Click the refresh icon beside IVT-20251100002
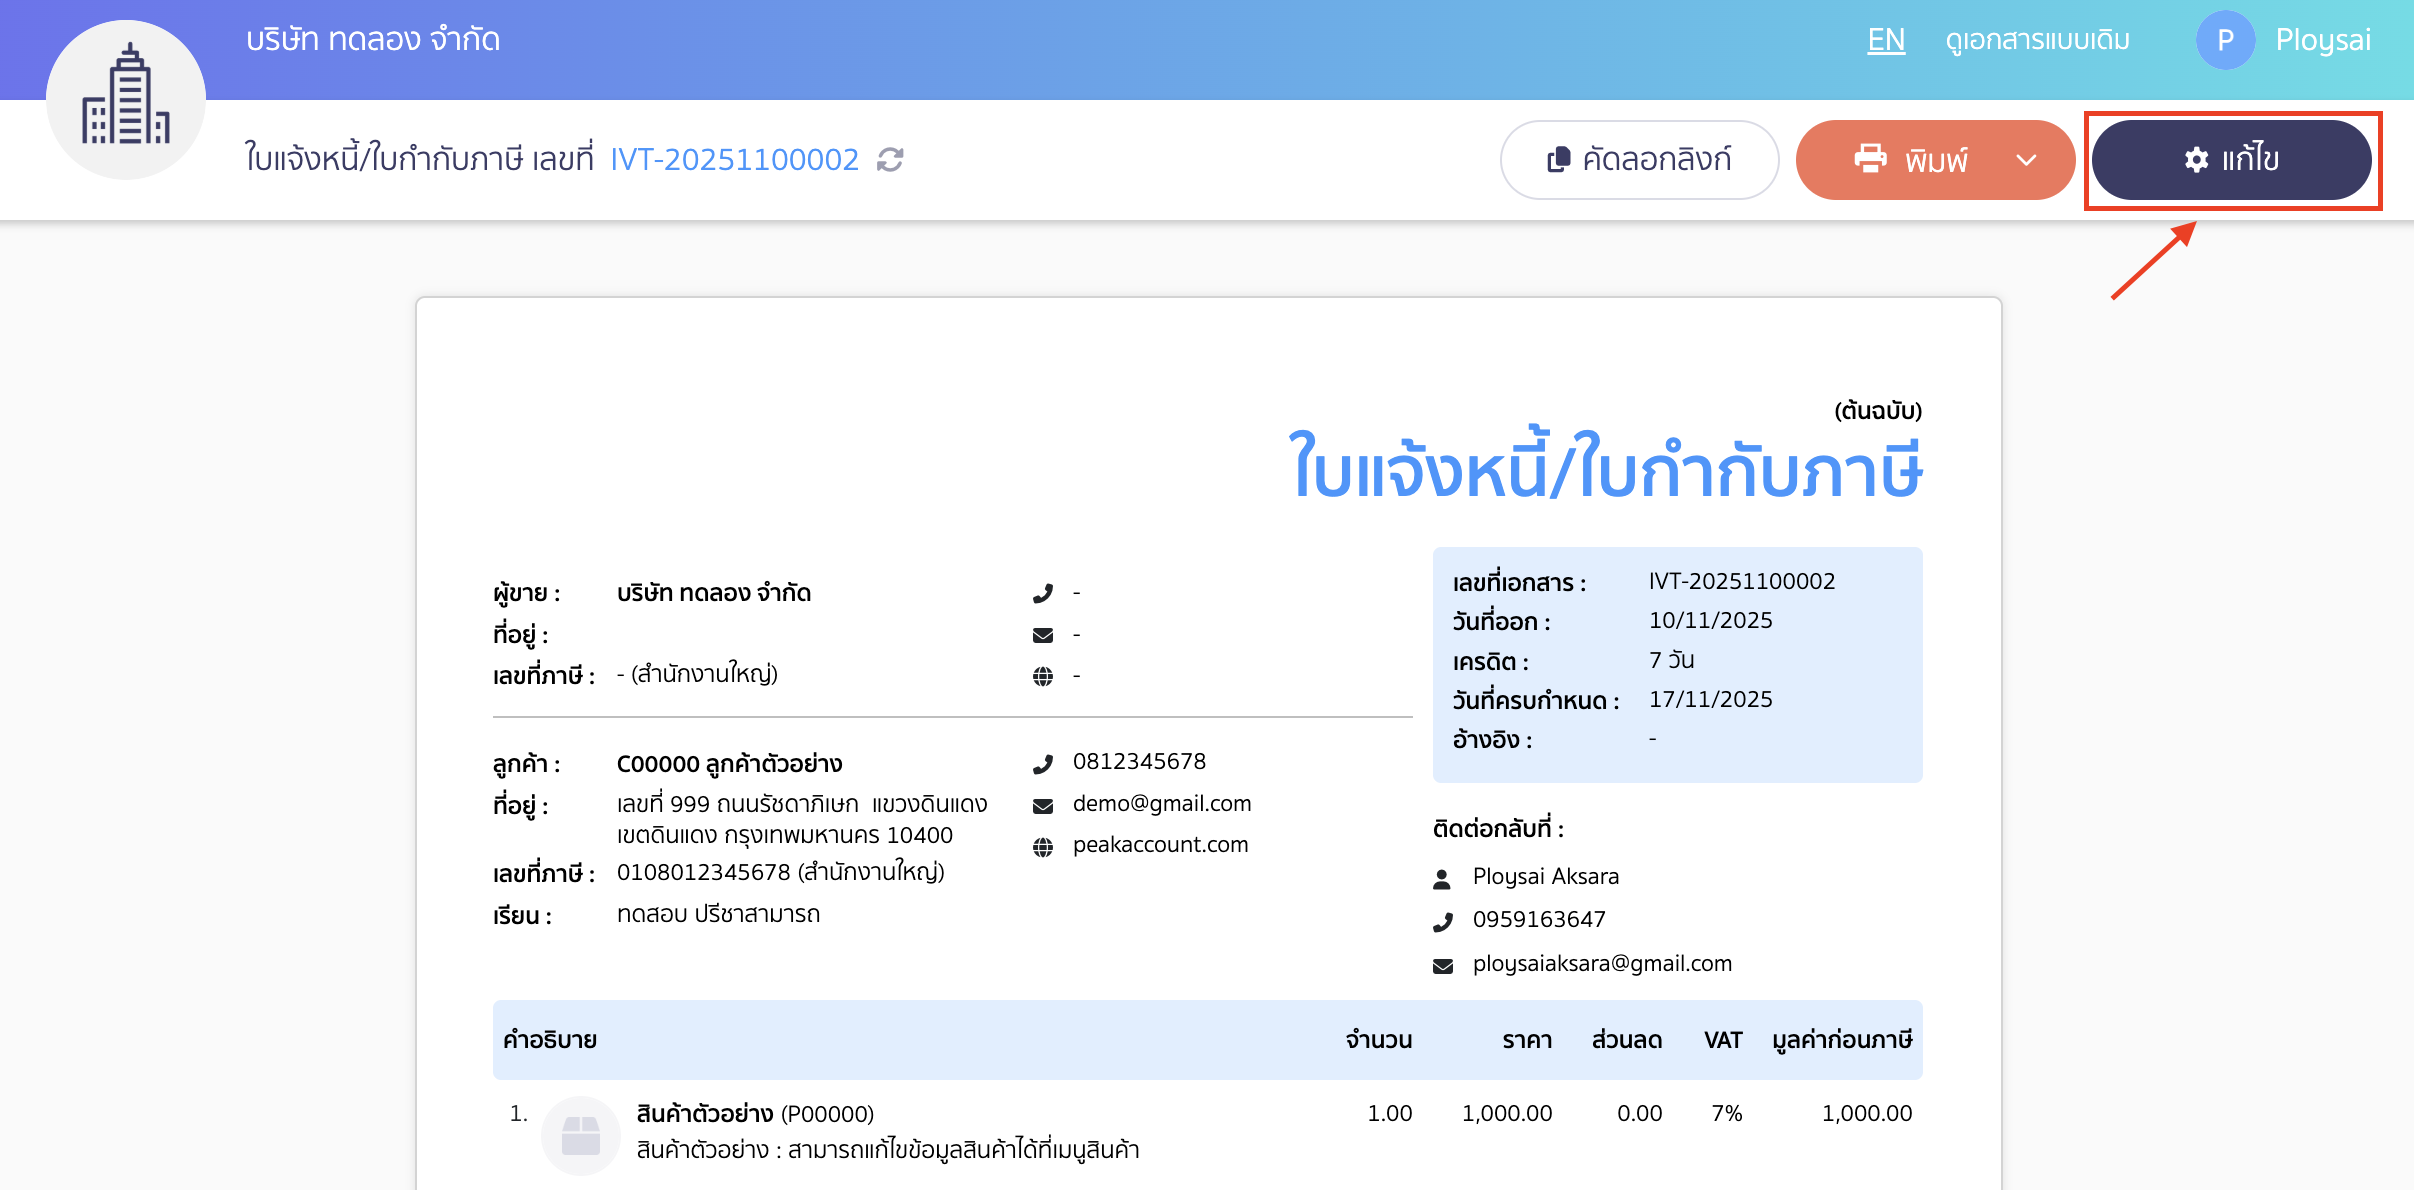Image resolution: width=2414 pixels, height=1190 pixels. pyautogui.click(x=890, y=159)
